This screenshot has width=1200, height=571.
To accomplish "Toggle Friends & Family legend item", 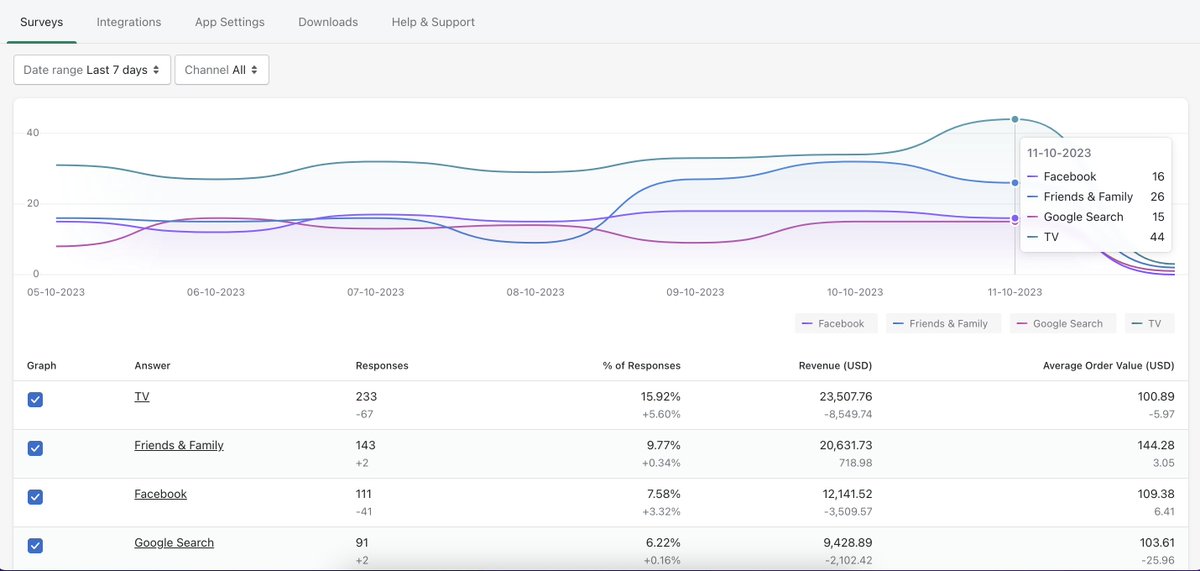I will 943,323.
